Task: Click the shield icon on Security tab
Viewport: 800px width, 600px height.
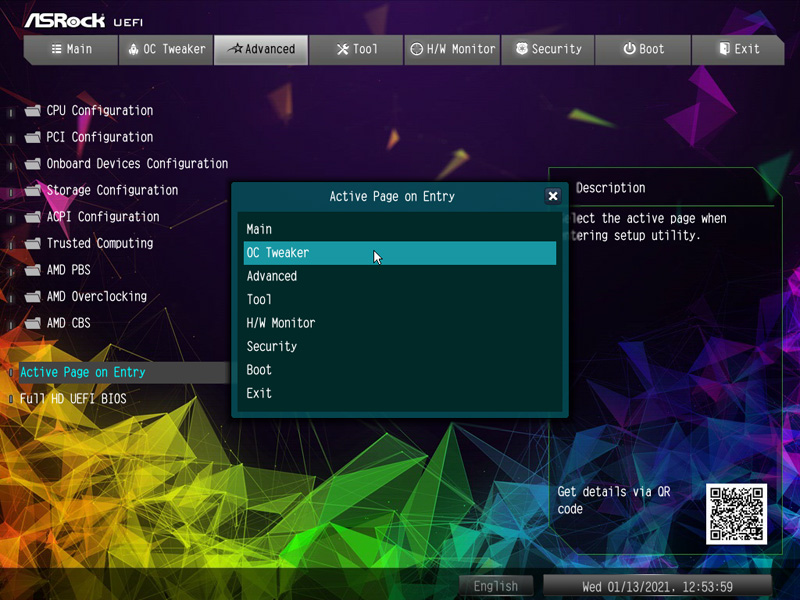Action: tap(521, 48)
